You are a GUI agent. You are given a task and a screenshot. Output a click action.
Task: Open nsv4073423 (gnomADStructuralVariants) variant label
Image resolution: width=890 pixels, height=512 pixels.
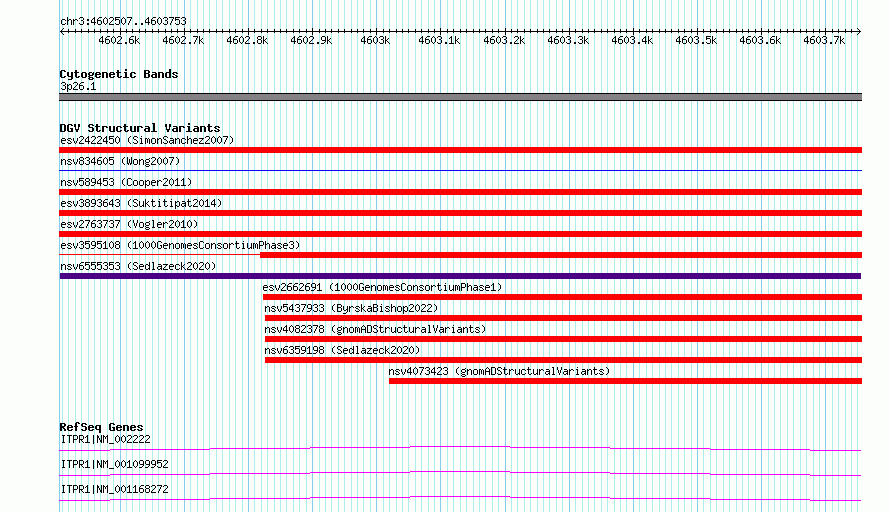click(x=499, y=371)
